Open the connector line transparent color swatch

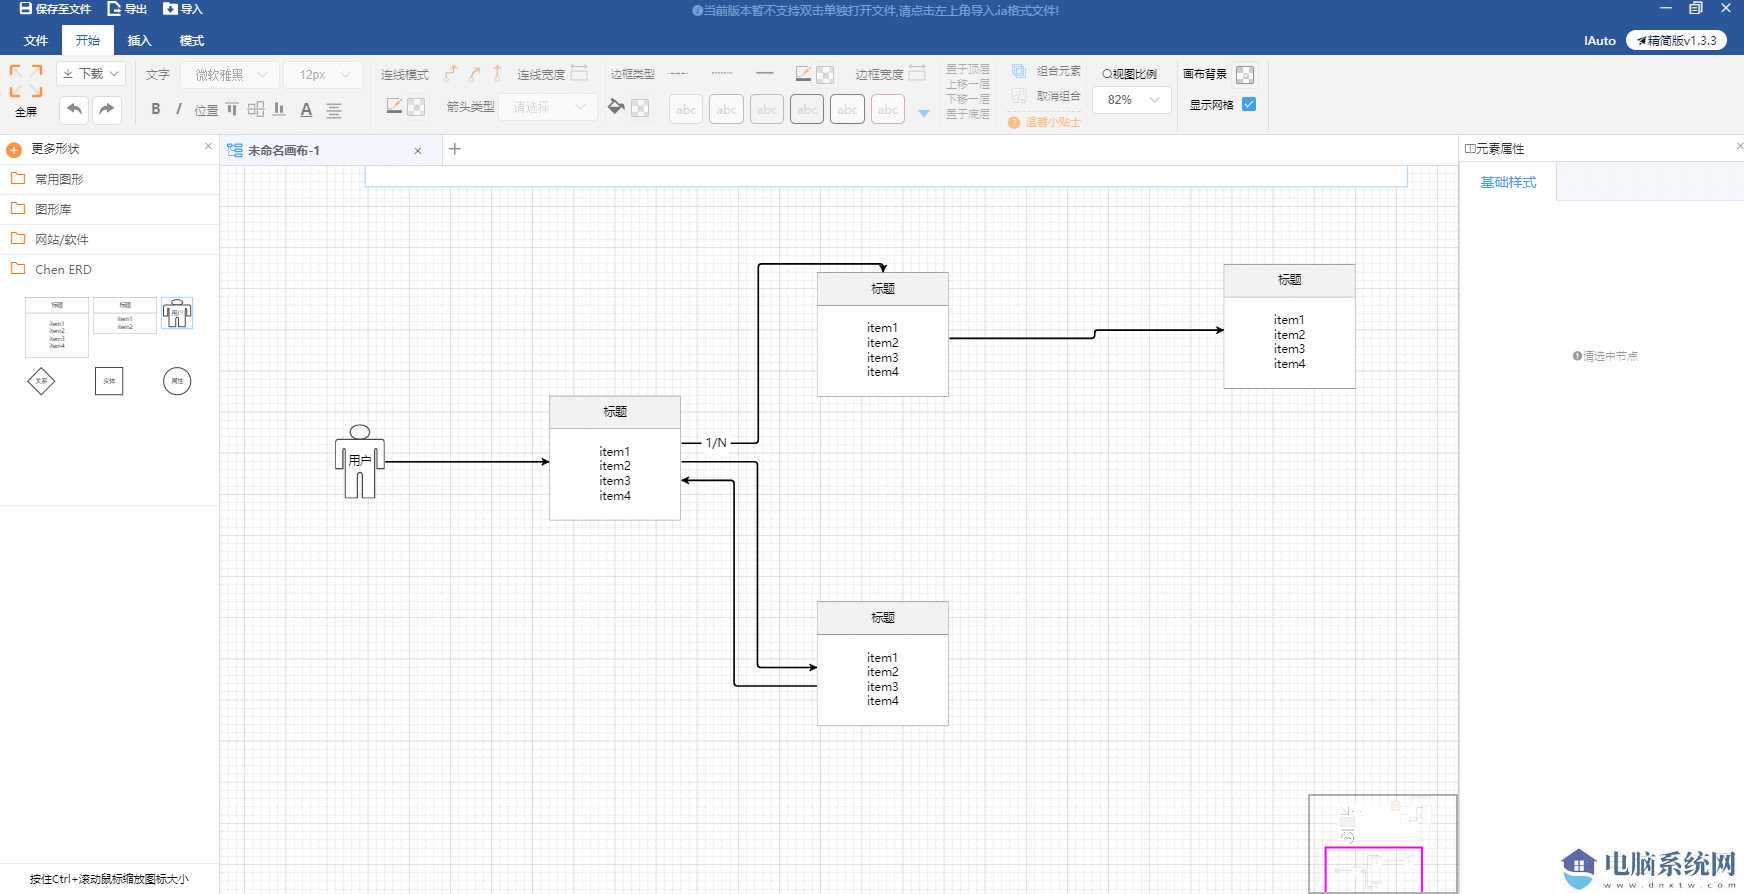tap(416, 107)
